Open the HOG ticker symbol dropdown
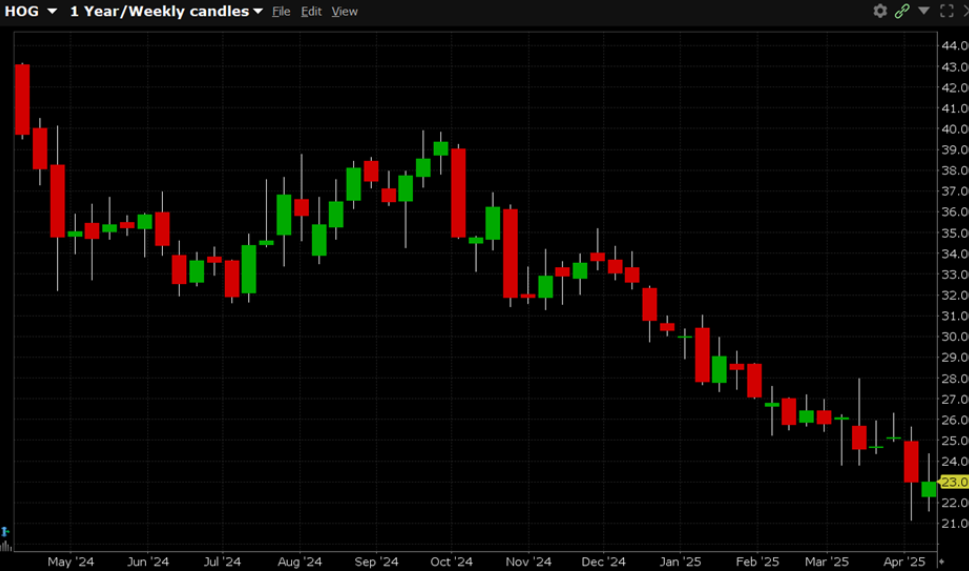This screenshot has width=969, height=571. (52, 12)
